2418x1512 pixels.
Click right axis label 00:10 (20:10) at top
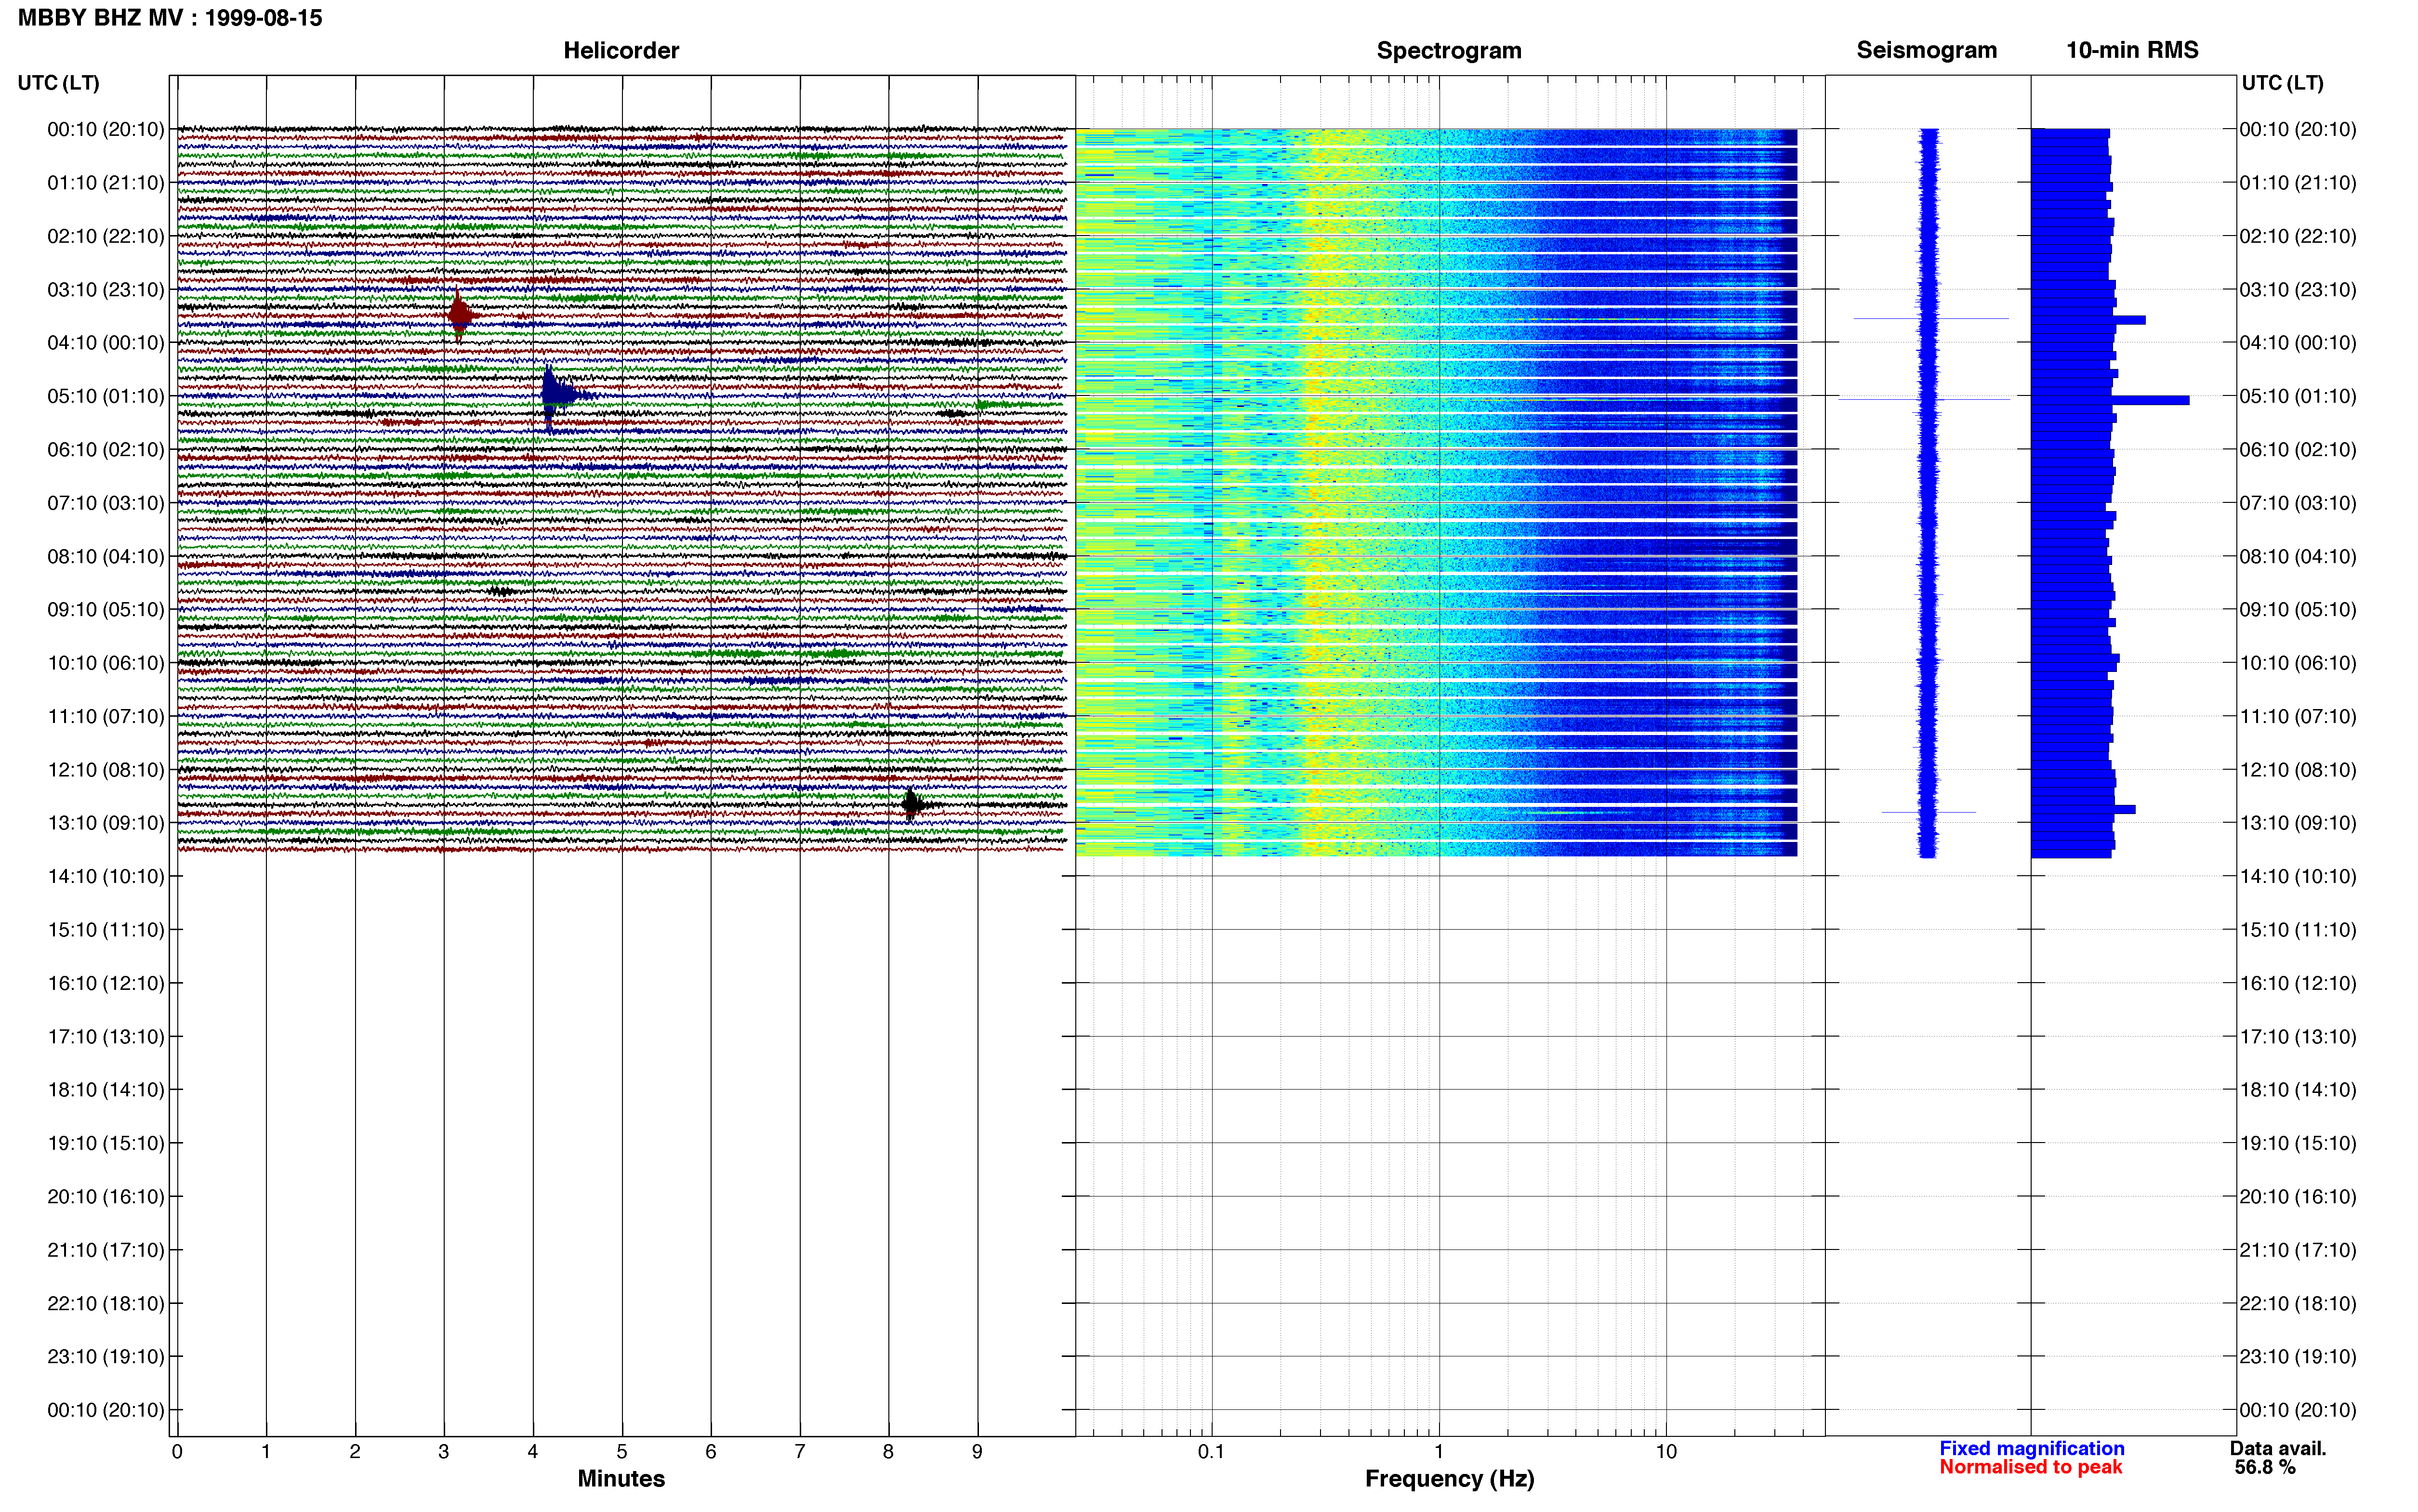(x=2298, y=129)
